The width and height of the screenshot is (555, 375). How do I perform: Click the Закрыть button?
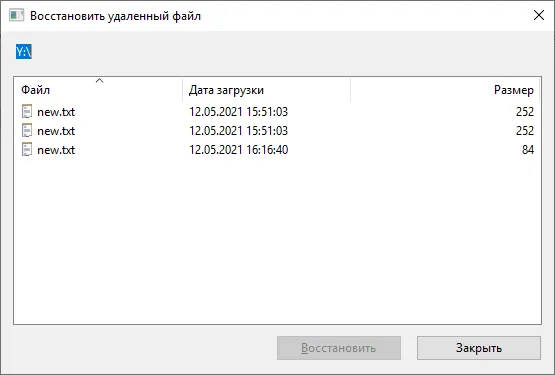[479, 348]
